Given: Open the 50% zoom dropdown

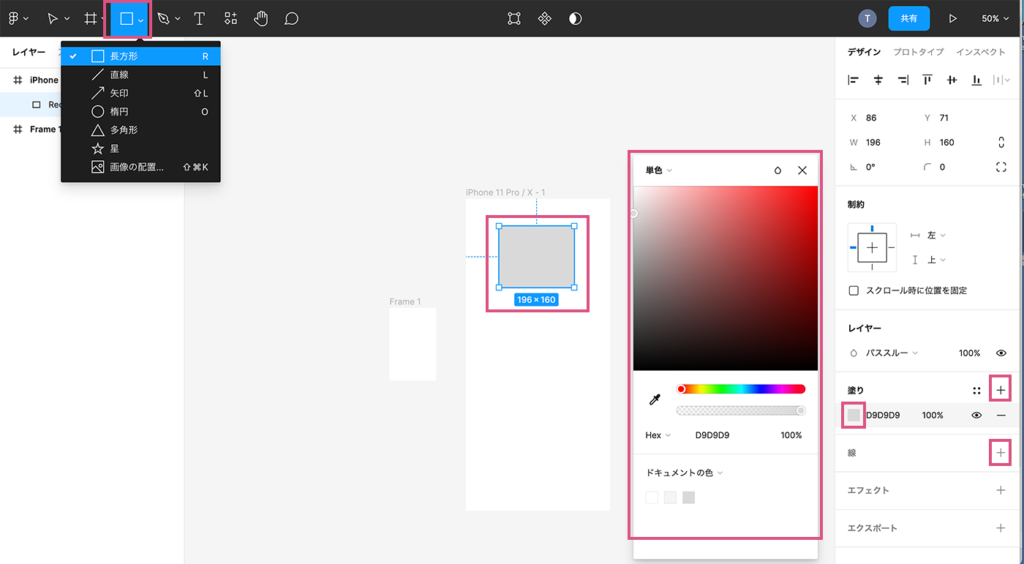Looking at the screenshot, I should (x=995, y=18).
